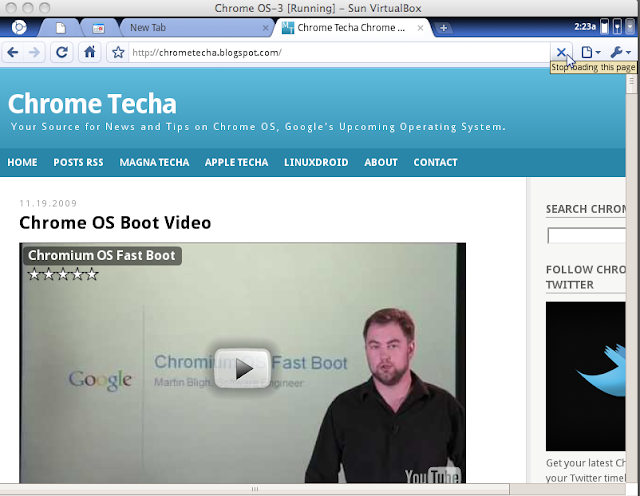Open the HOME nav item

pos(22,162)
